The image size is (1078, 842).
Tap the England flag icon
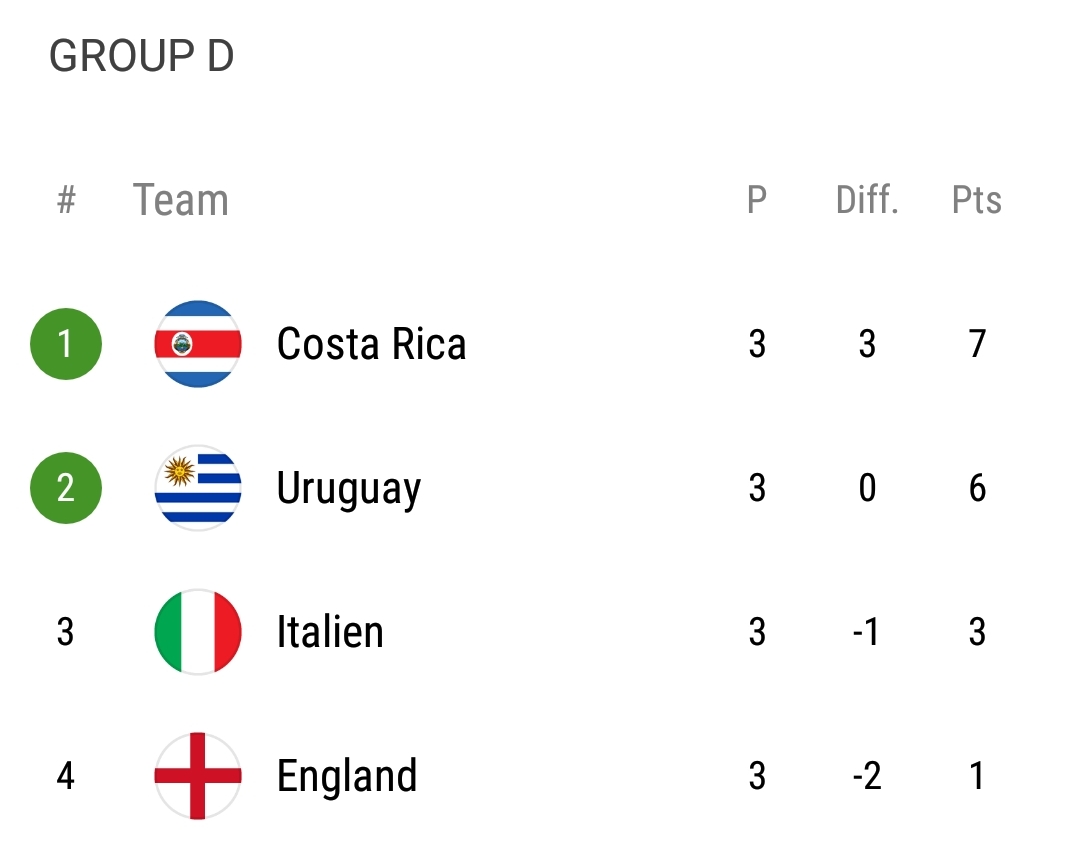click(x=198, y=776)
